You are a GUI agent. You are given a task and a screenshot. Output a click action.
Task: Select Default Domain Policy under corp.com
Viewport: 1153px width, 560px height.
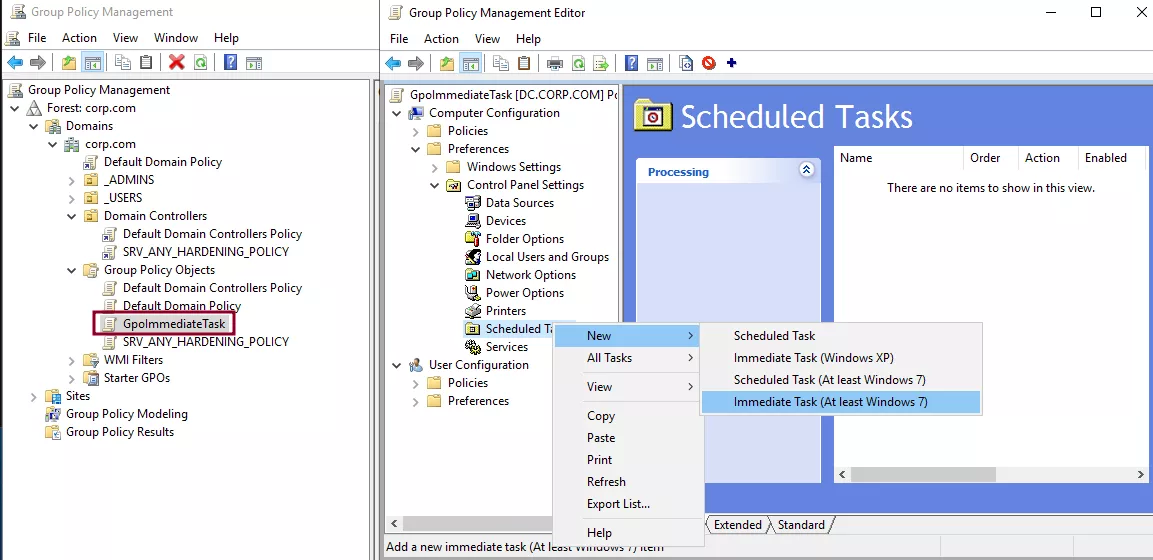pyautogui.click(x=163, y=162)
